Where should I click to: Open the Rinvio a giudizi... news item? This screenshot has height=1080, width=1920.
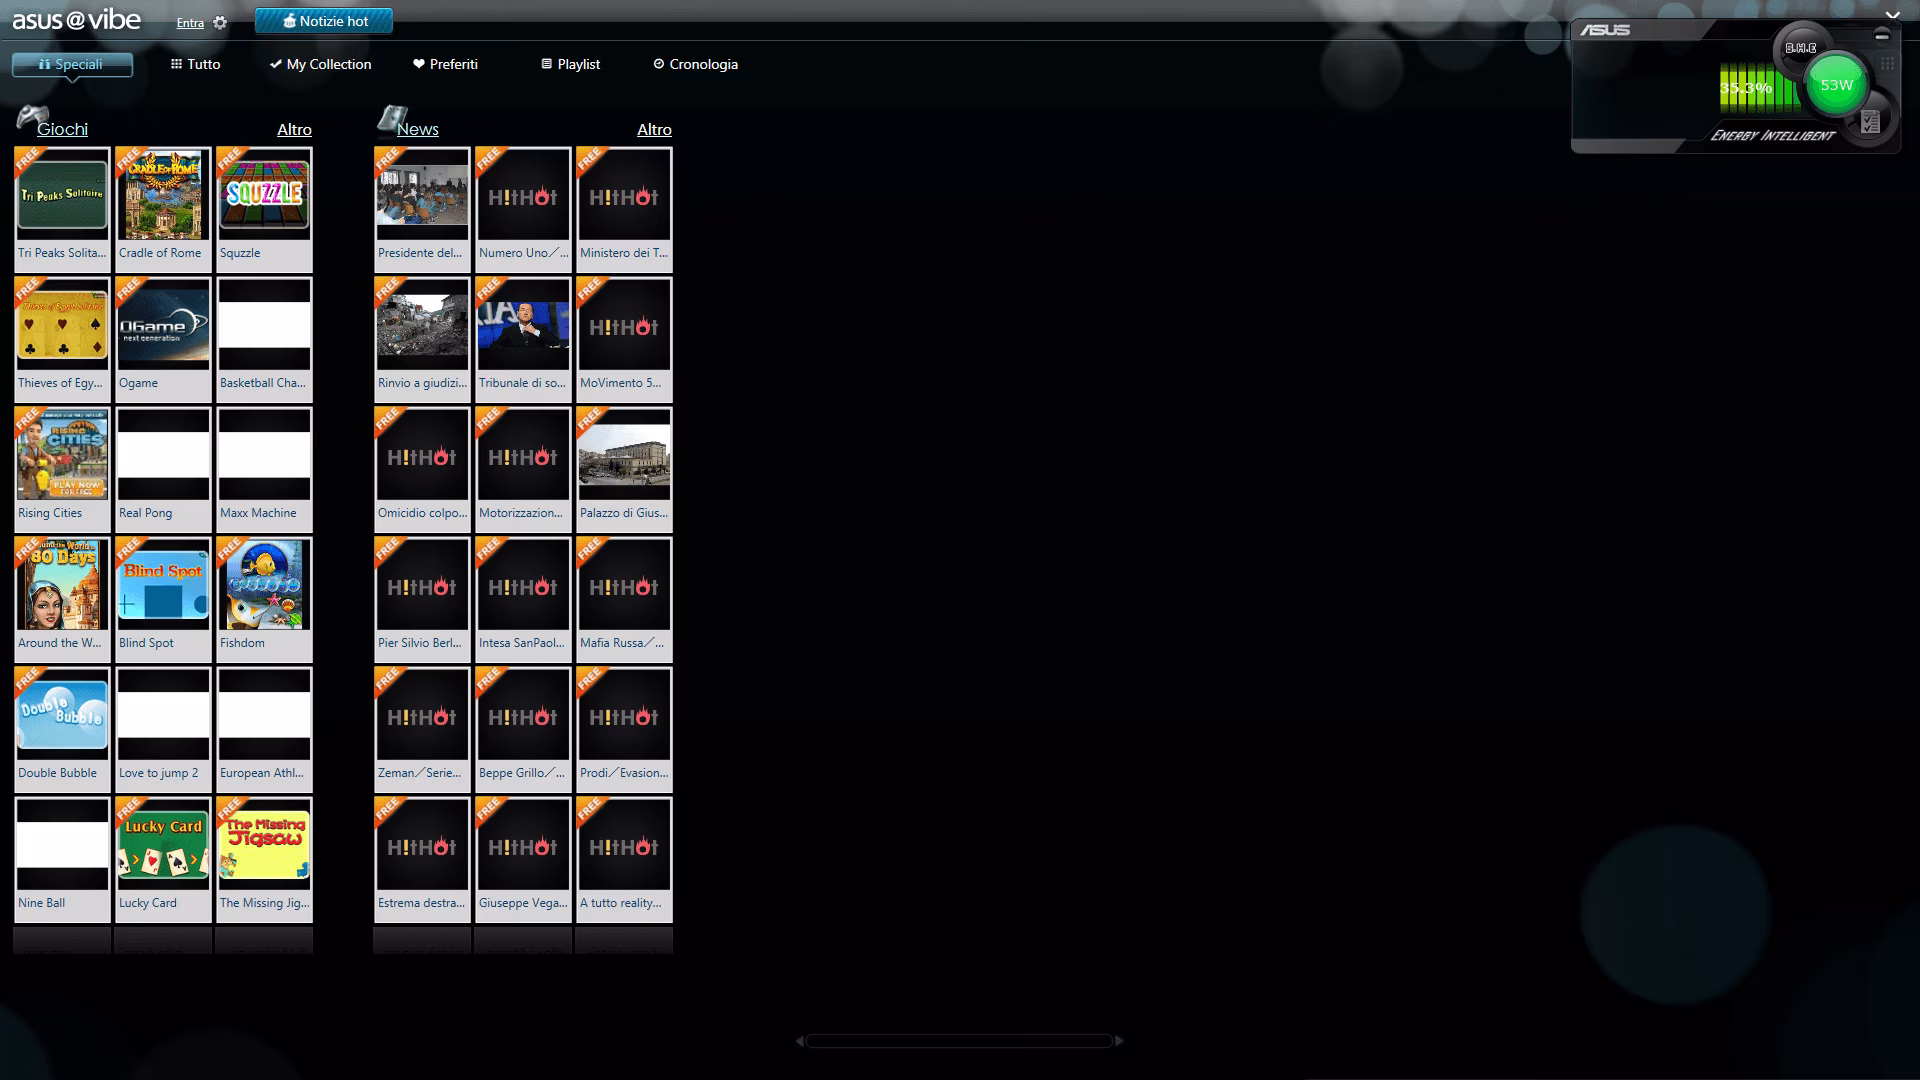pos(422,340)
